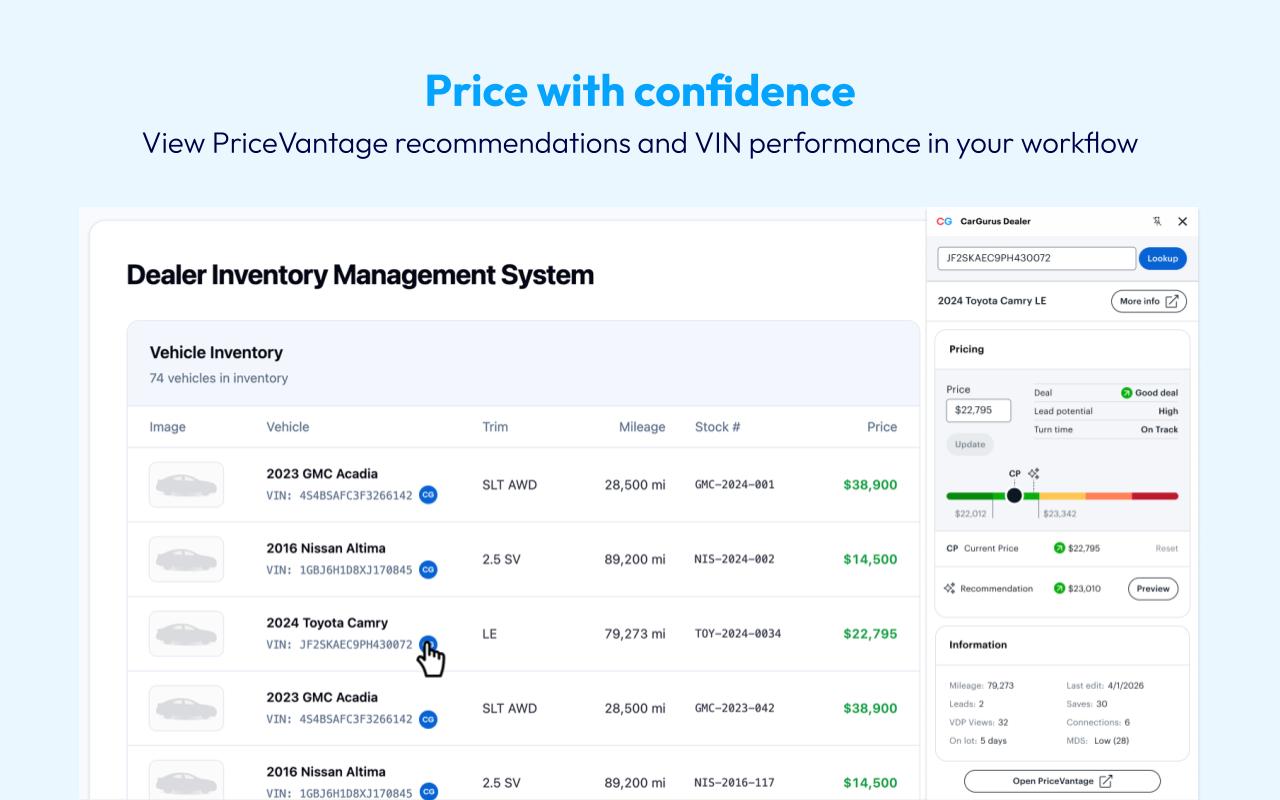Click the 79,273 mi mileage cell

635,634
